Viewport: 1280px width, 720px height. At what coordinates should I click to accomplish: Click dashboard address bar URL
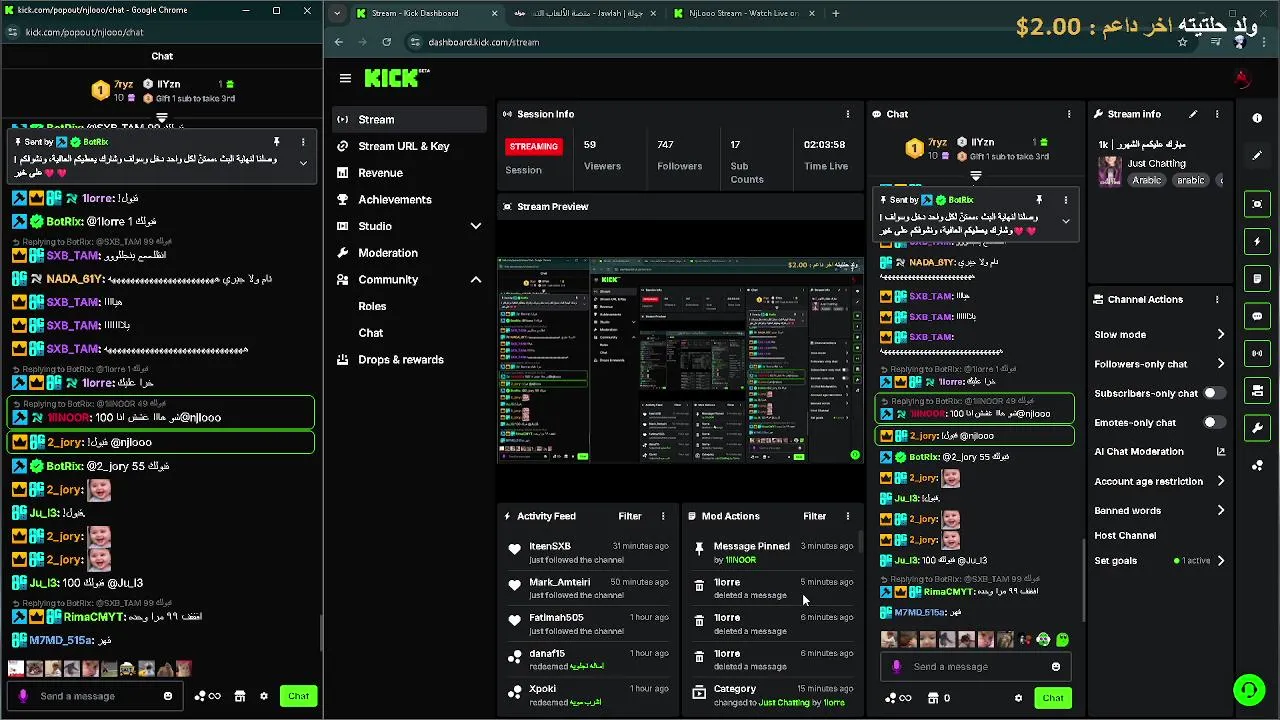click(x=484, y=42)
